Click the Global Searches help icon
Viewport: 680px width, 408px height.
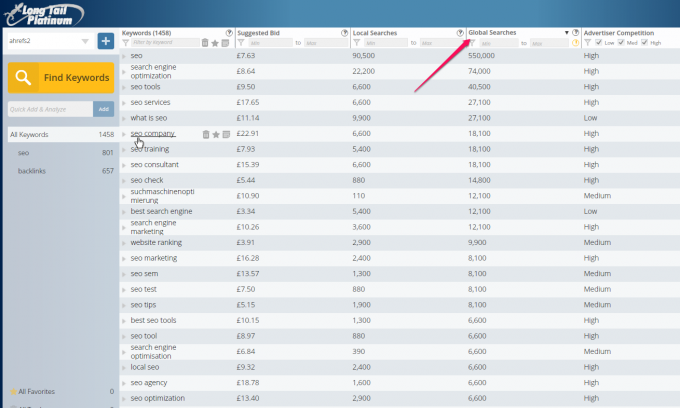(x=575, y=33)
